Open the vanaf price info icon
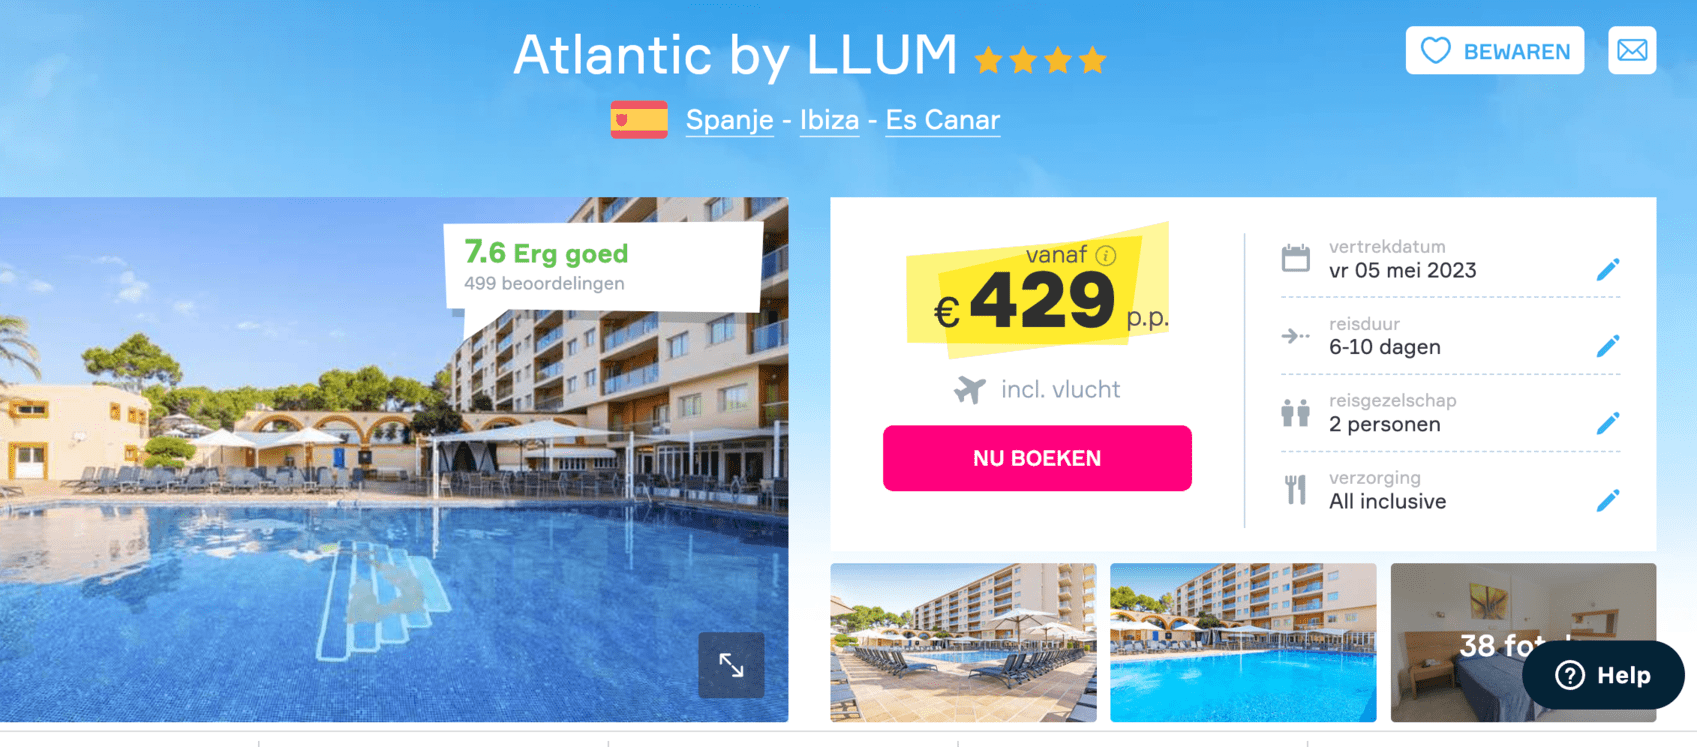Viewport: 1697px width, 747px height. (1105, 255)
